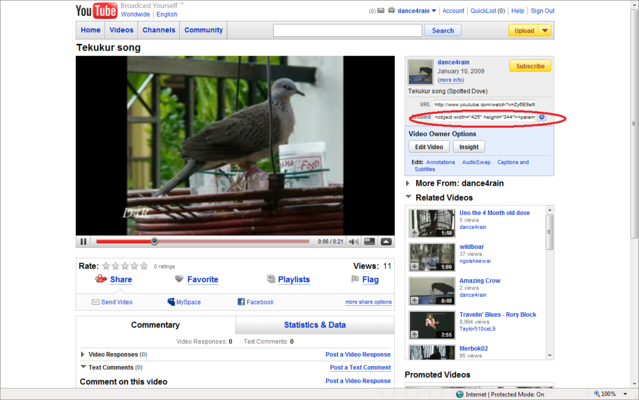
Task: Open dance4rain account dropdown in header
Action: tap(434, 11)
